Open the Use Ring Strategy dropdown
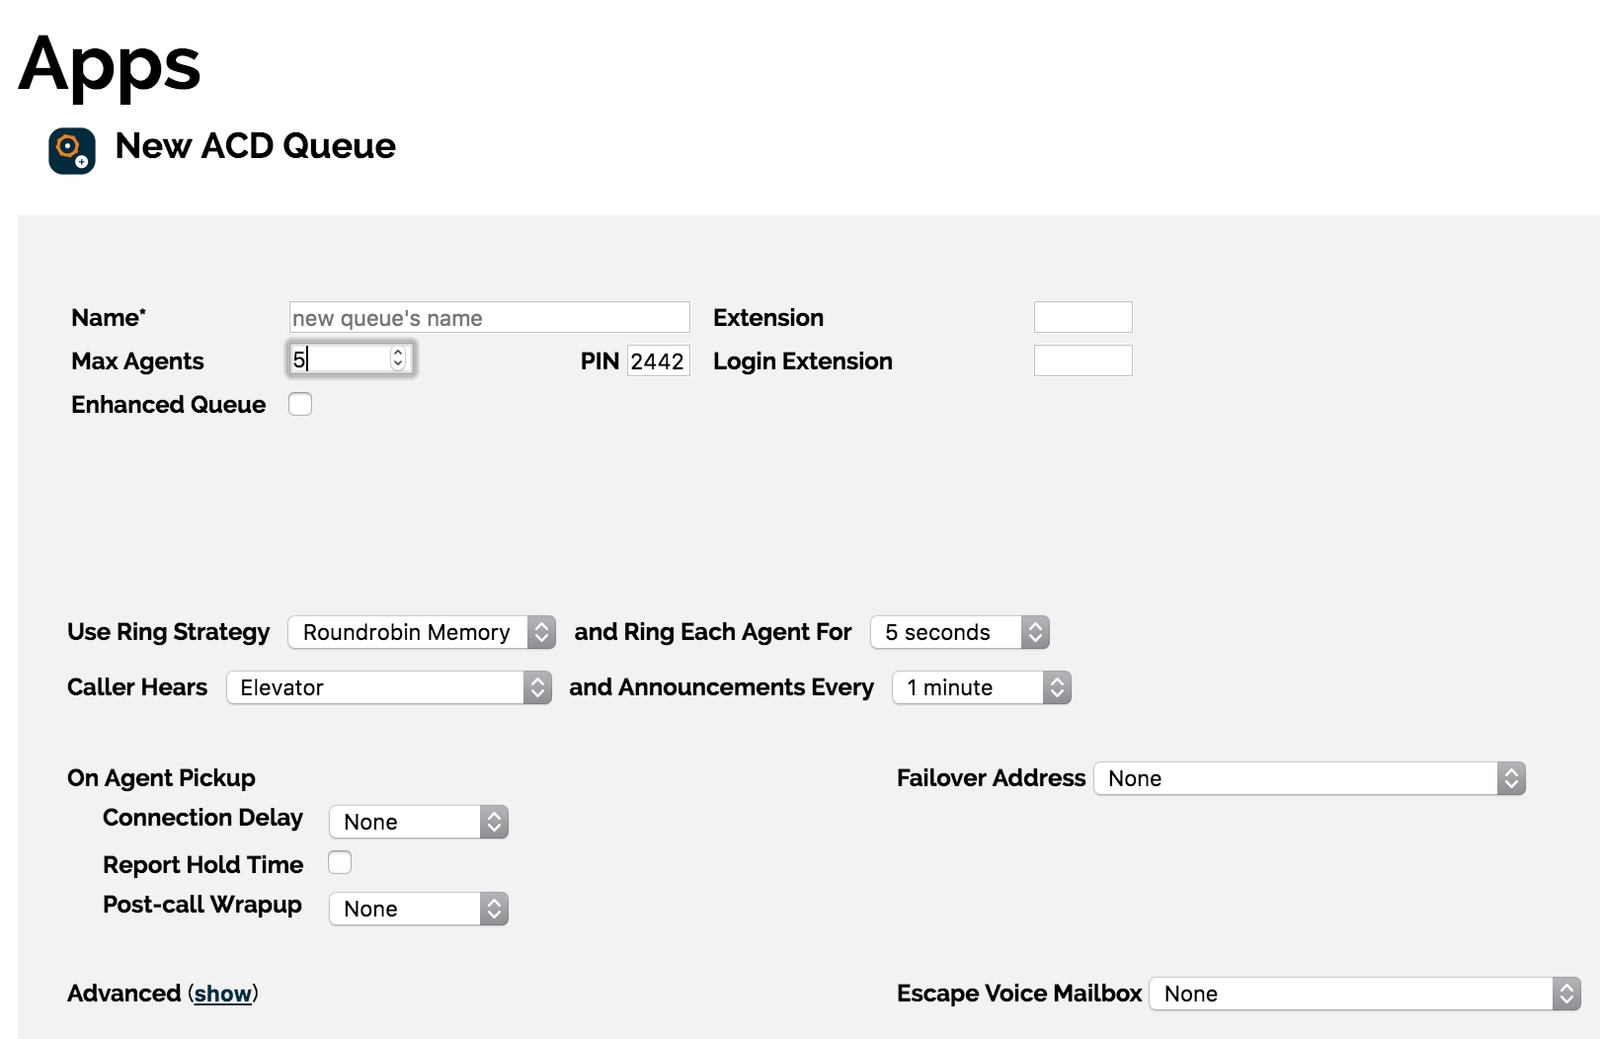This screenshot has width=1600, height=1039. point(420,632)
